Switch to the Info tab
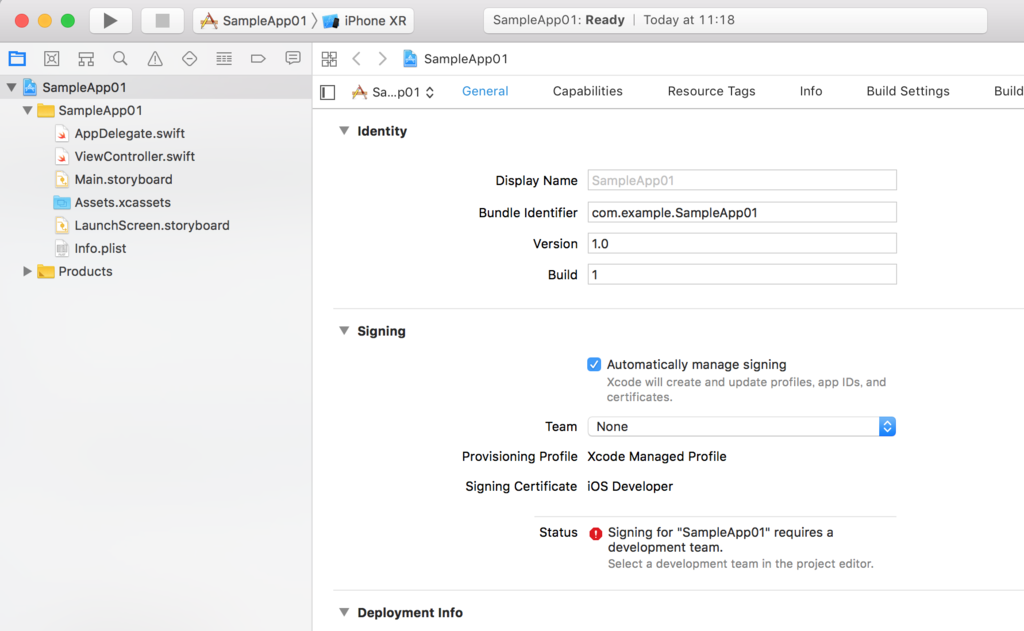This screenshot has height=631, width=1024. 810,91
